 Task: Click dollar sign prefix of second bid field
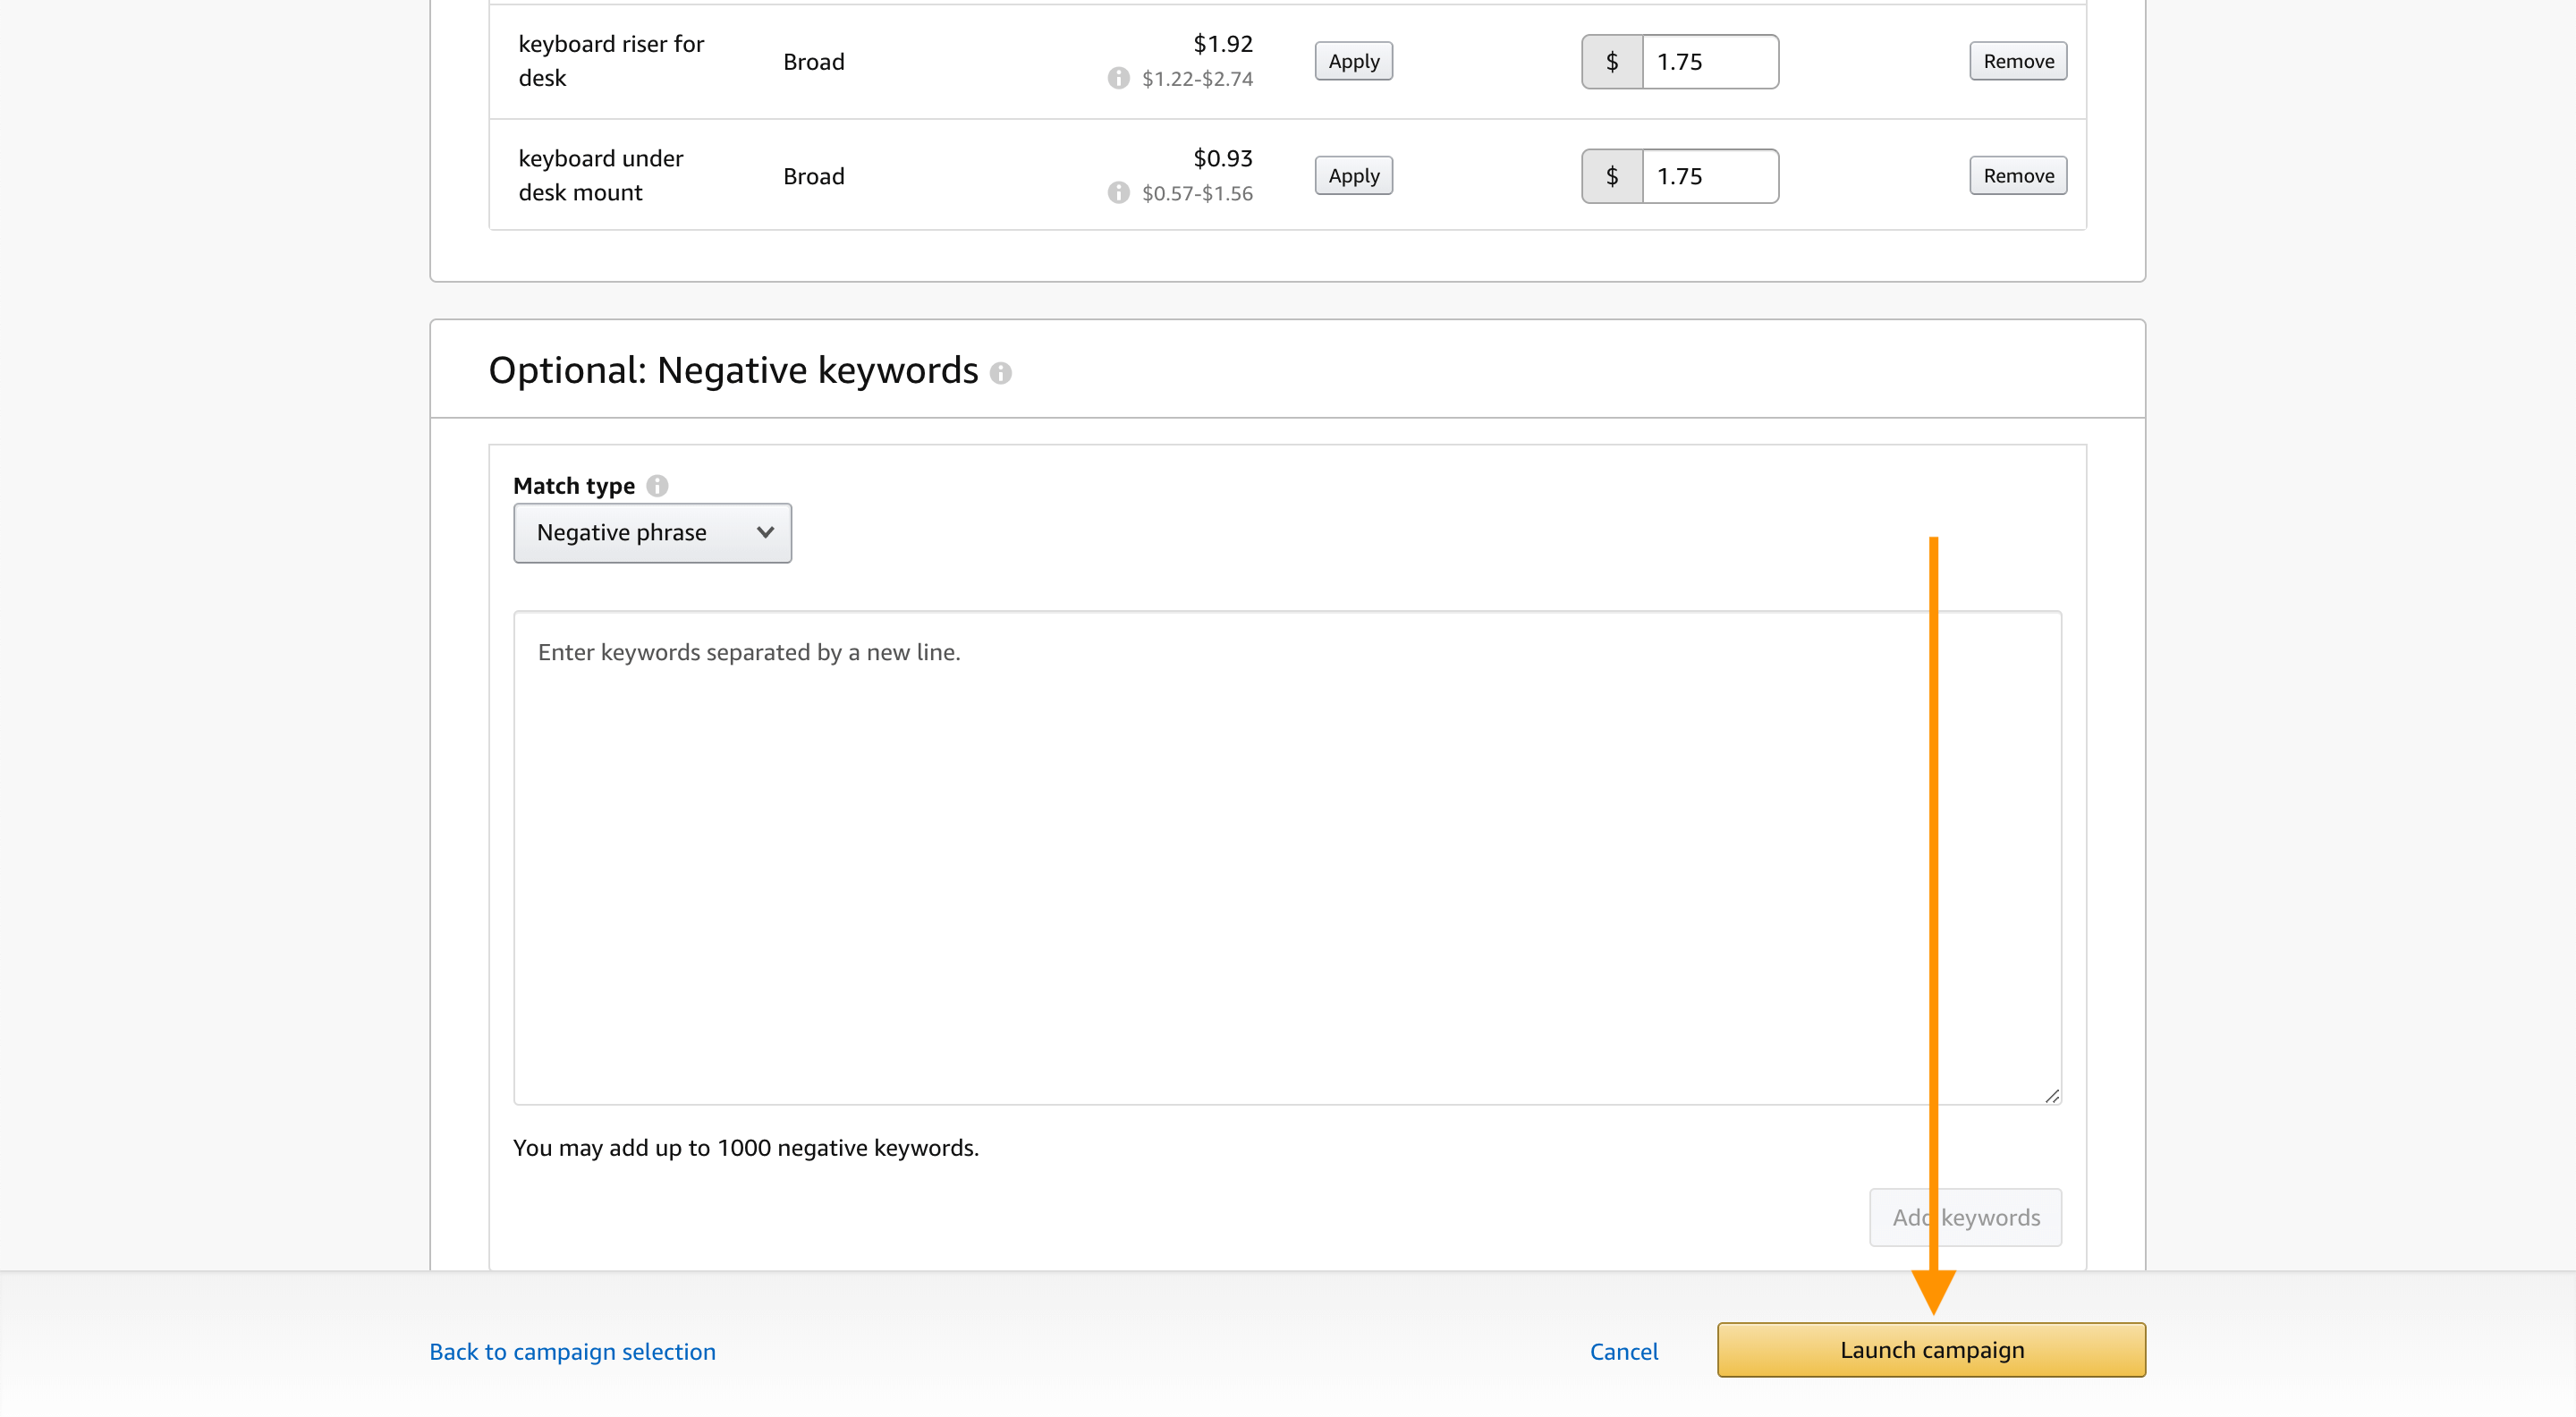[1611, 176]
